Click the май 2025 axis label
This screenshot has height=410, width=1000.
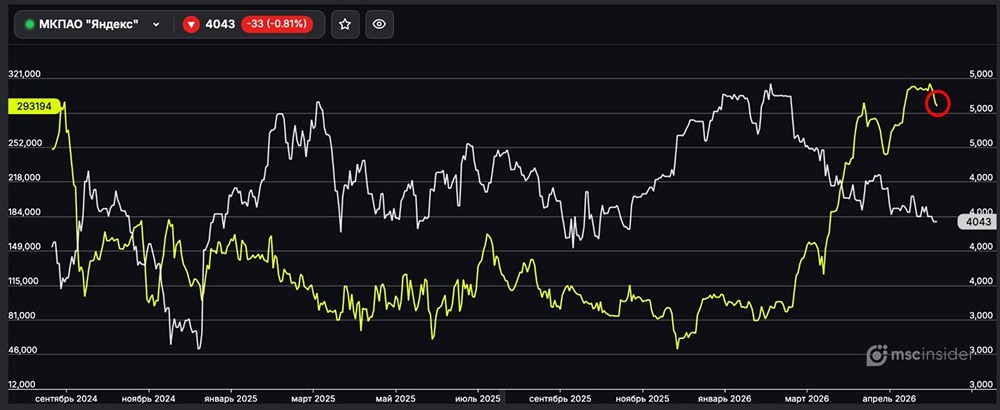[395, 397]
